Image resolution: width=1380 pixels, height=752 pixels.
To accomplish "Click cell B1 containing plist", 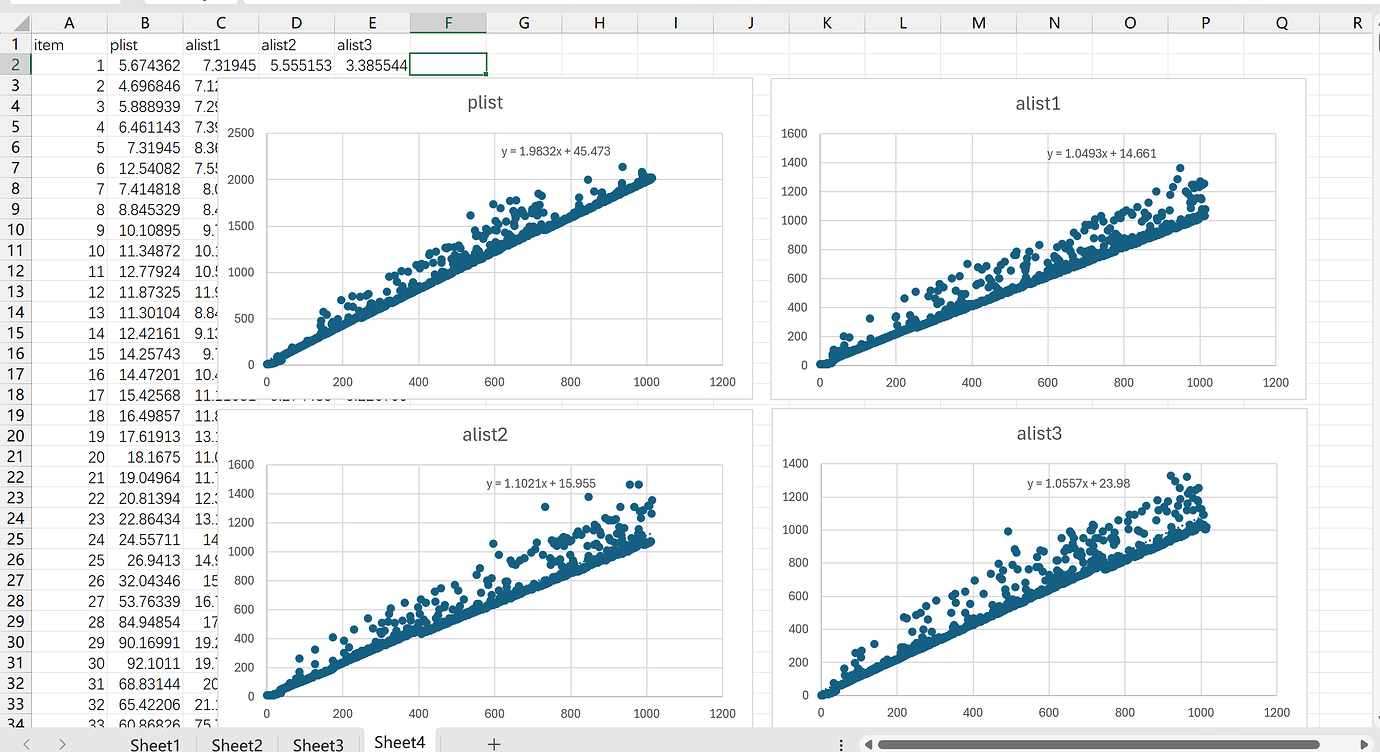I will 145,44.
